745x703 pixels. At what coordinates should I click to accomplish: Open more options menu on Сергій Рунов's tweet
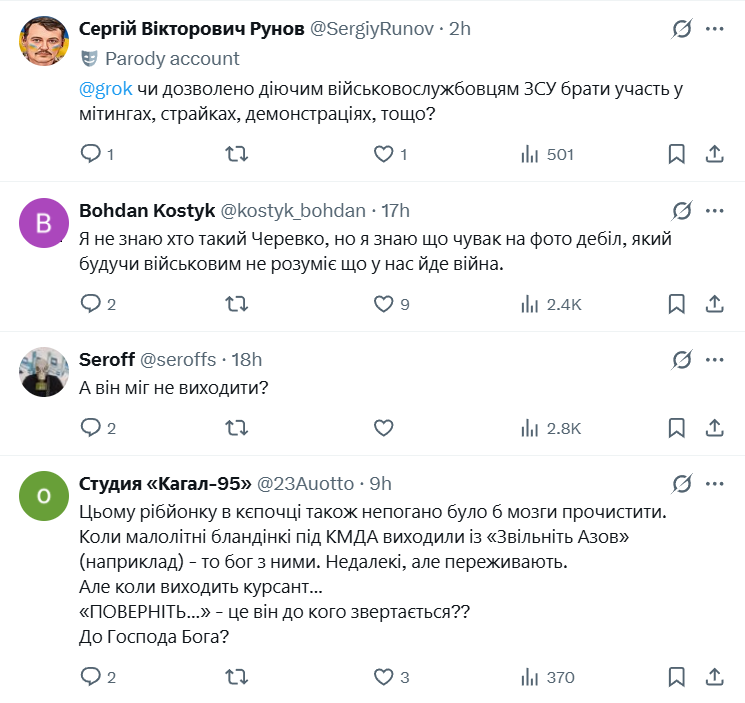[714, 29]
